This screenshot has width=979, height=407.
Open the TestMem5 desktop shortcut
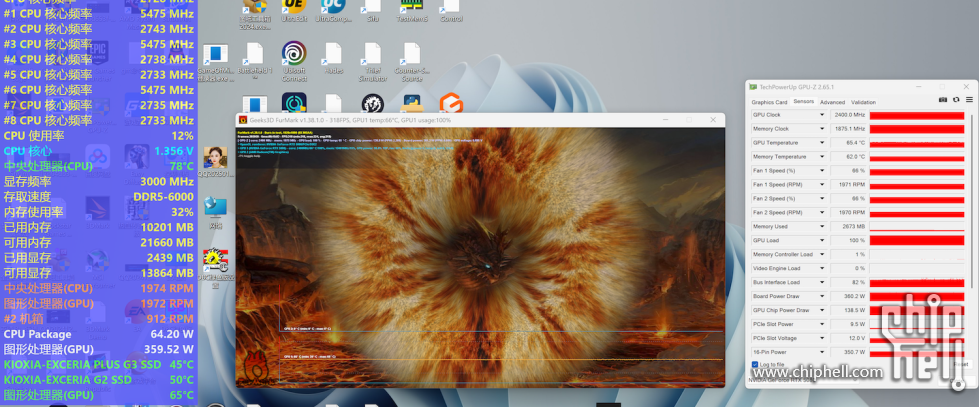tap(411, 11)
